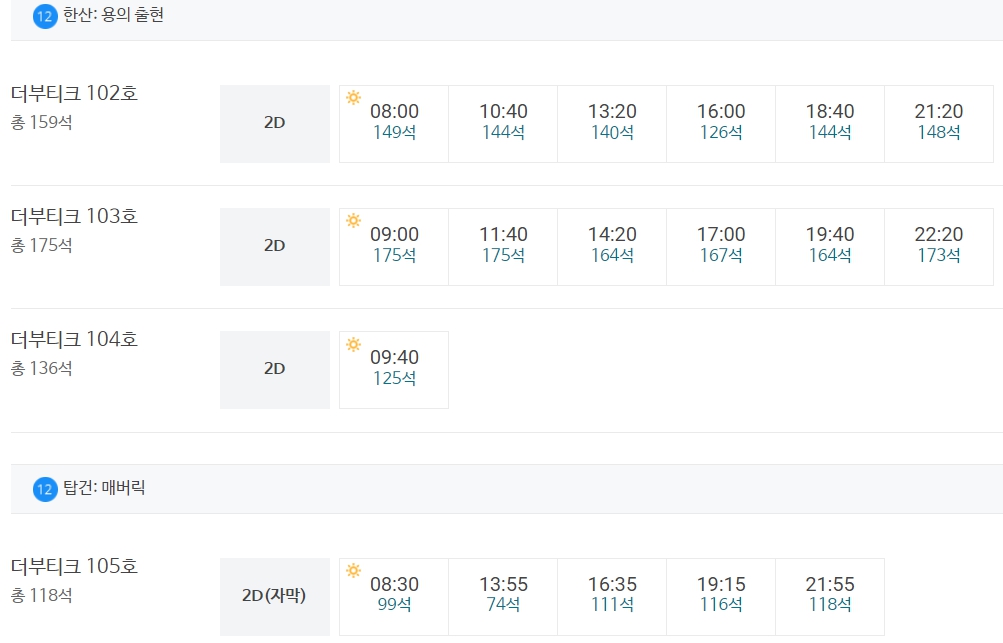1003x643 pixels.
Task: Choose the 16:00 showtime with 126석
Action: tap(721, 123)
